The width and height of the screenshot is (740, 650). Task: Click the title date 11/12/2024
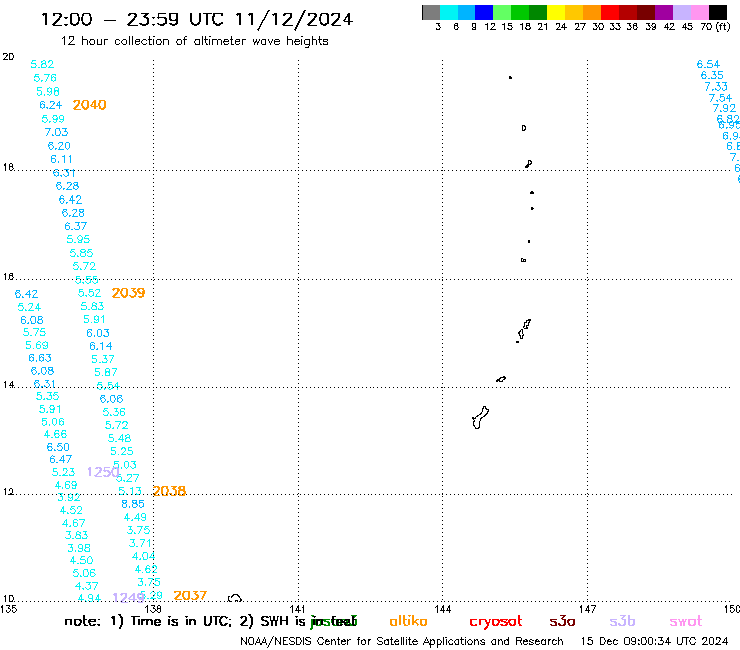tap(294, 19)
